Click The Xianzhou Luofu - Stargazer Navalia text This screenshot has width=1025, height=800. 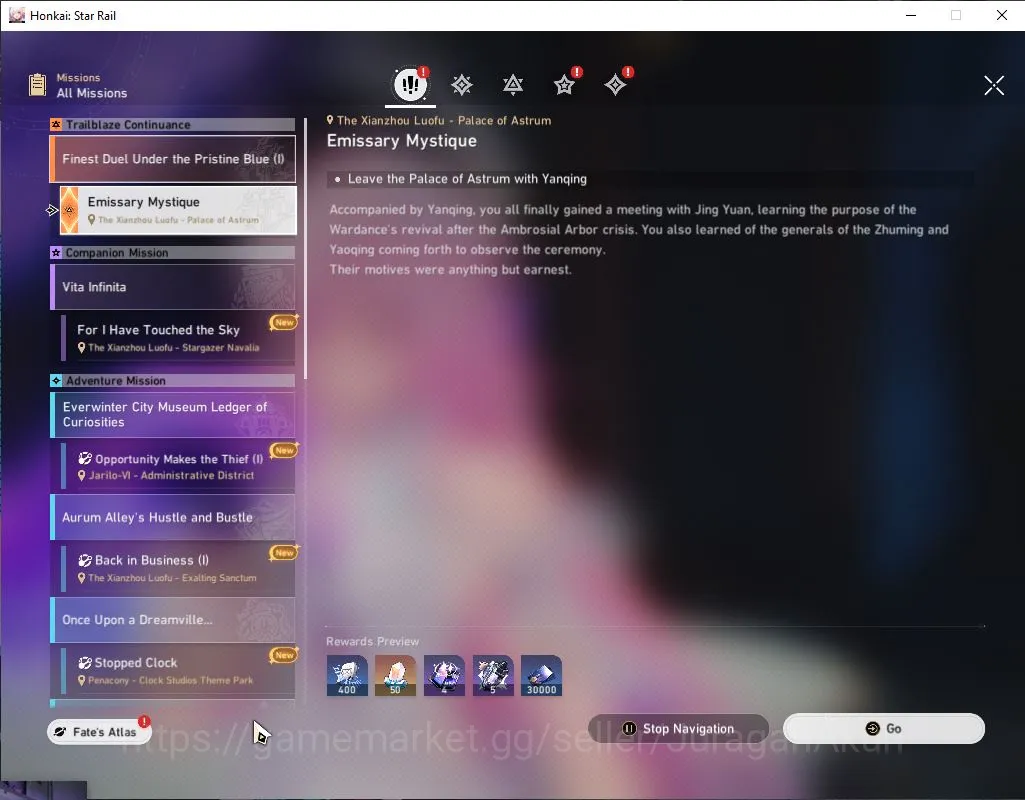pos(173,348)
